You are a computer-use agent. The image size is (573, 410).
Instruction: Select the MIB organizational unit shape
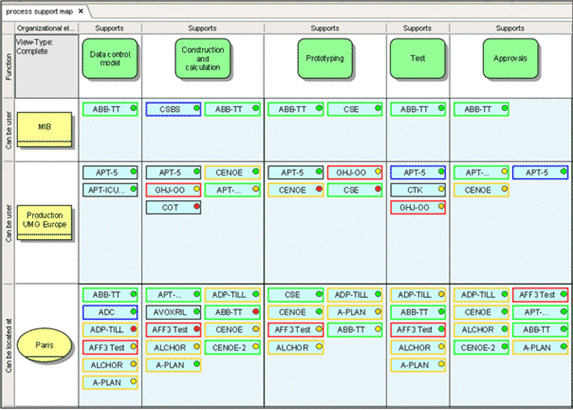tap(45, 129)
